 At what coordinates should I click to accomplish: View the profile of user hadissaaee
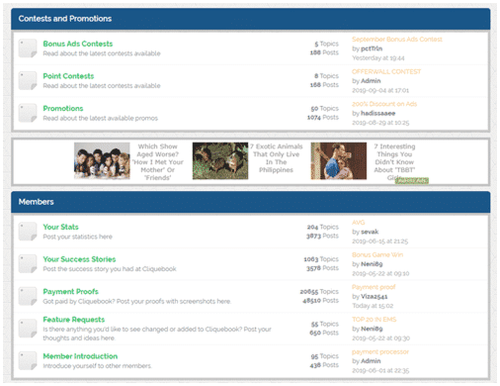[378, 113]
